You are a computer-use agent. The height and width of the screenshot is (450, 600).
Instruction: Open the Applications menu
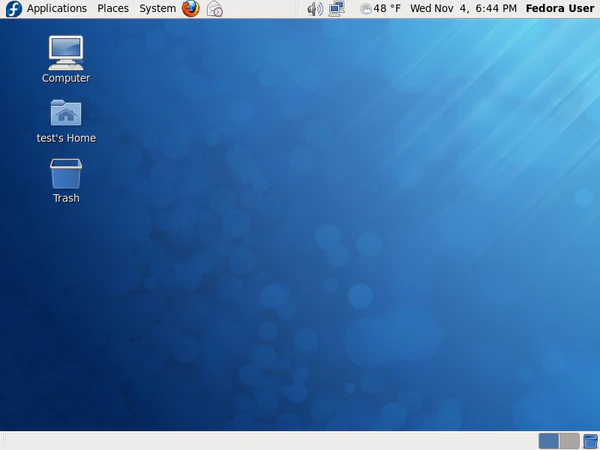[56, 9]
